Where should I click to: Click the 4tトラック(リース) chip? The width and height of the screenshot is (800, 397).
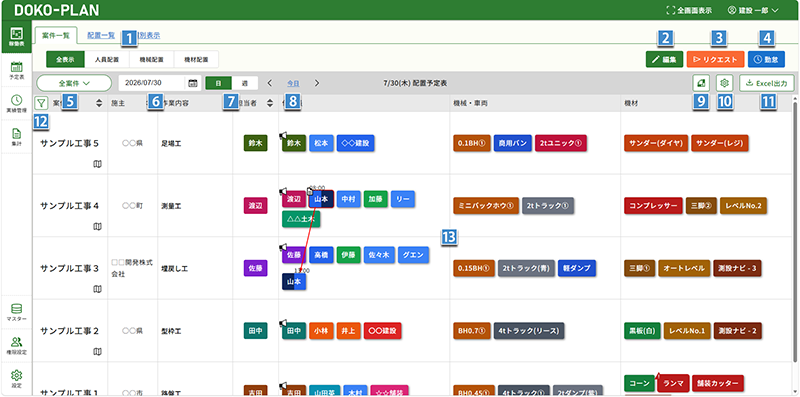(x=529, y=331)
